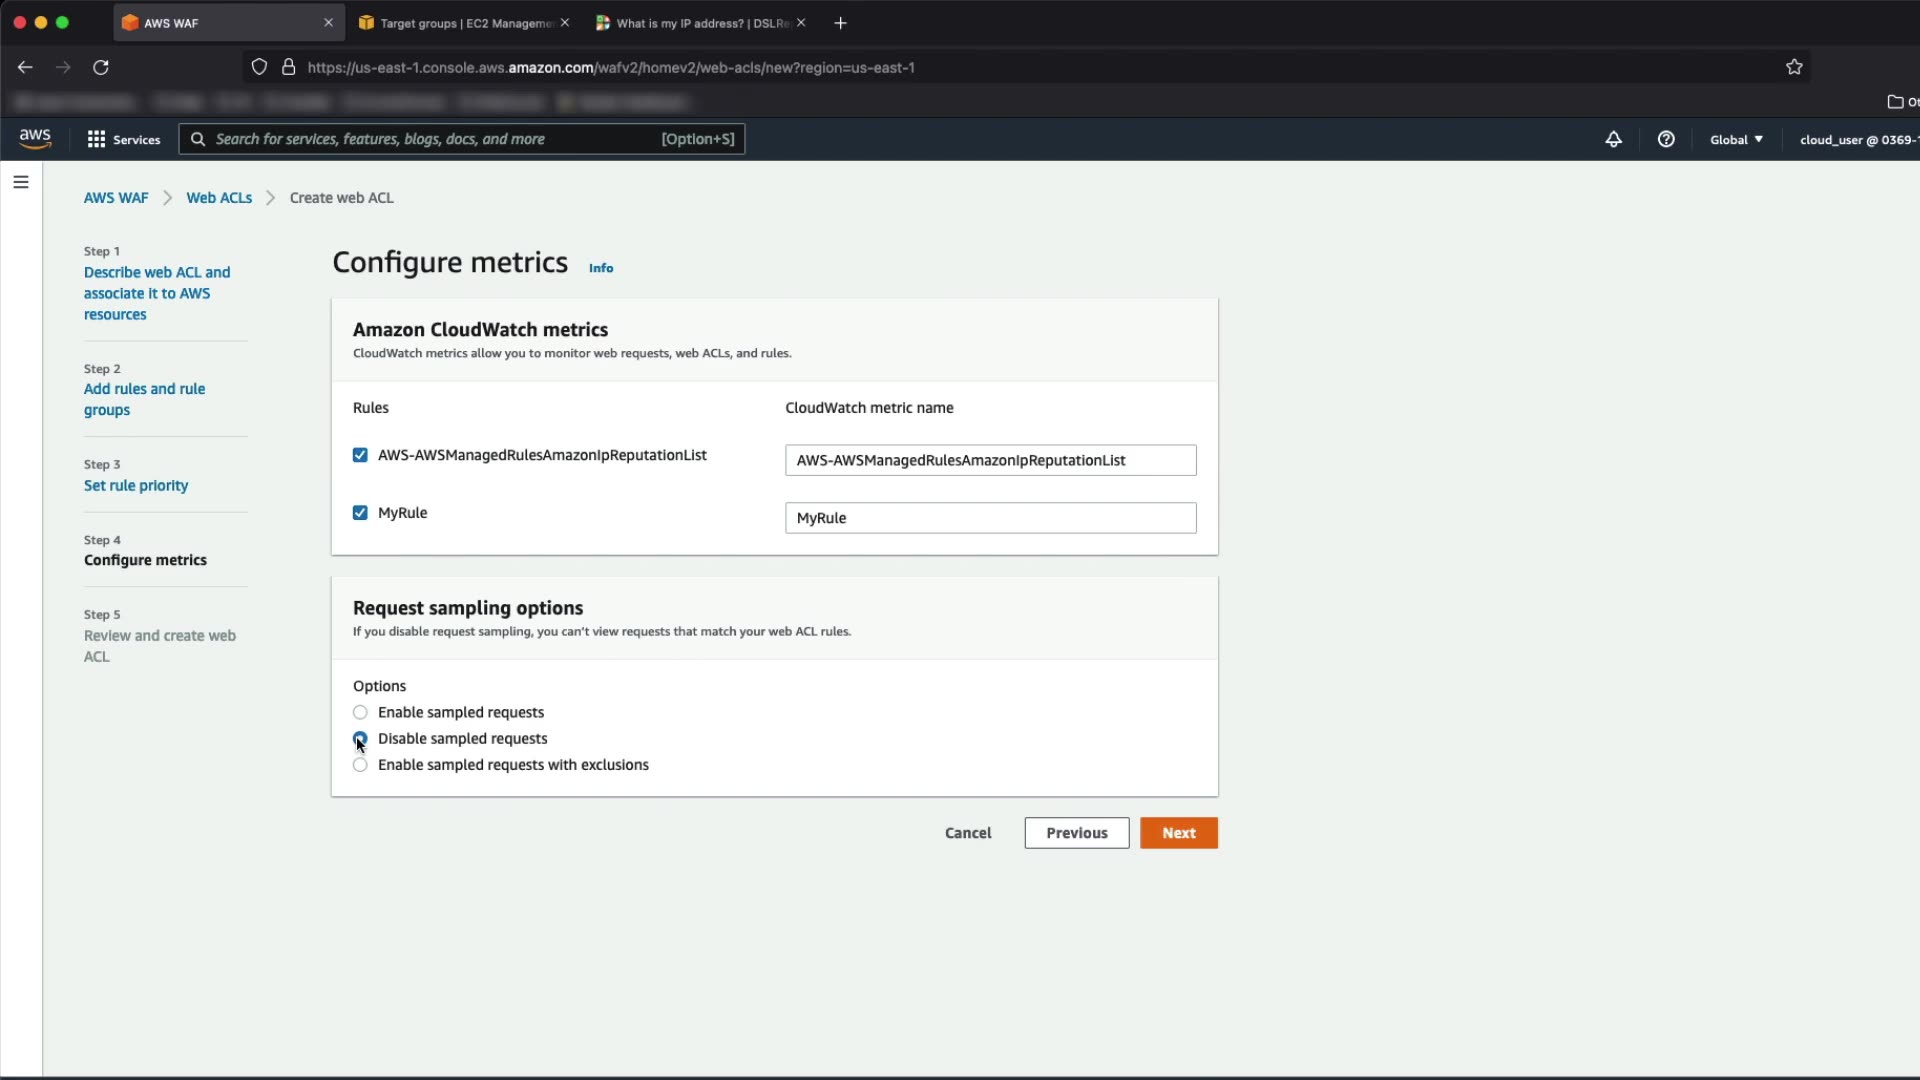The width and height of the screenshot is (1920, 1080).
Task: Open the AWS logo home icon
Action: pyautogui.click(x=35, y=139)
